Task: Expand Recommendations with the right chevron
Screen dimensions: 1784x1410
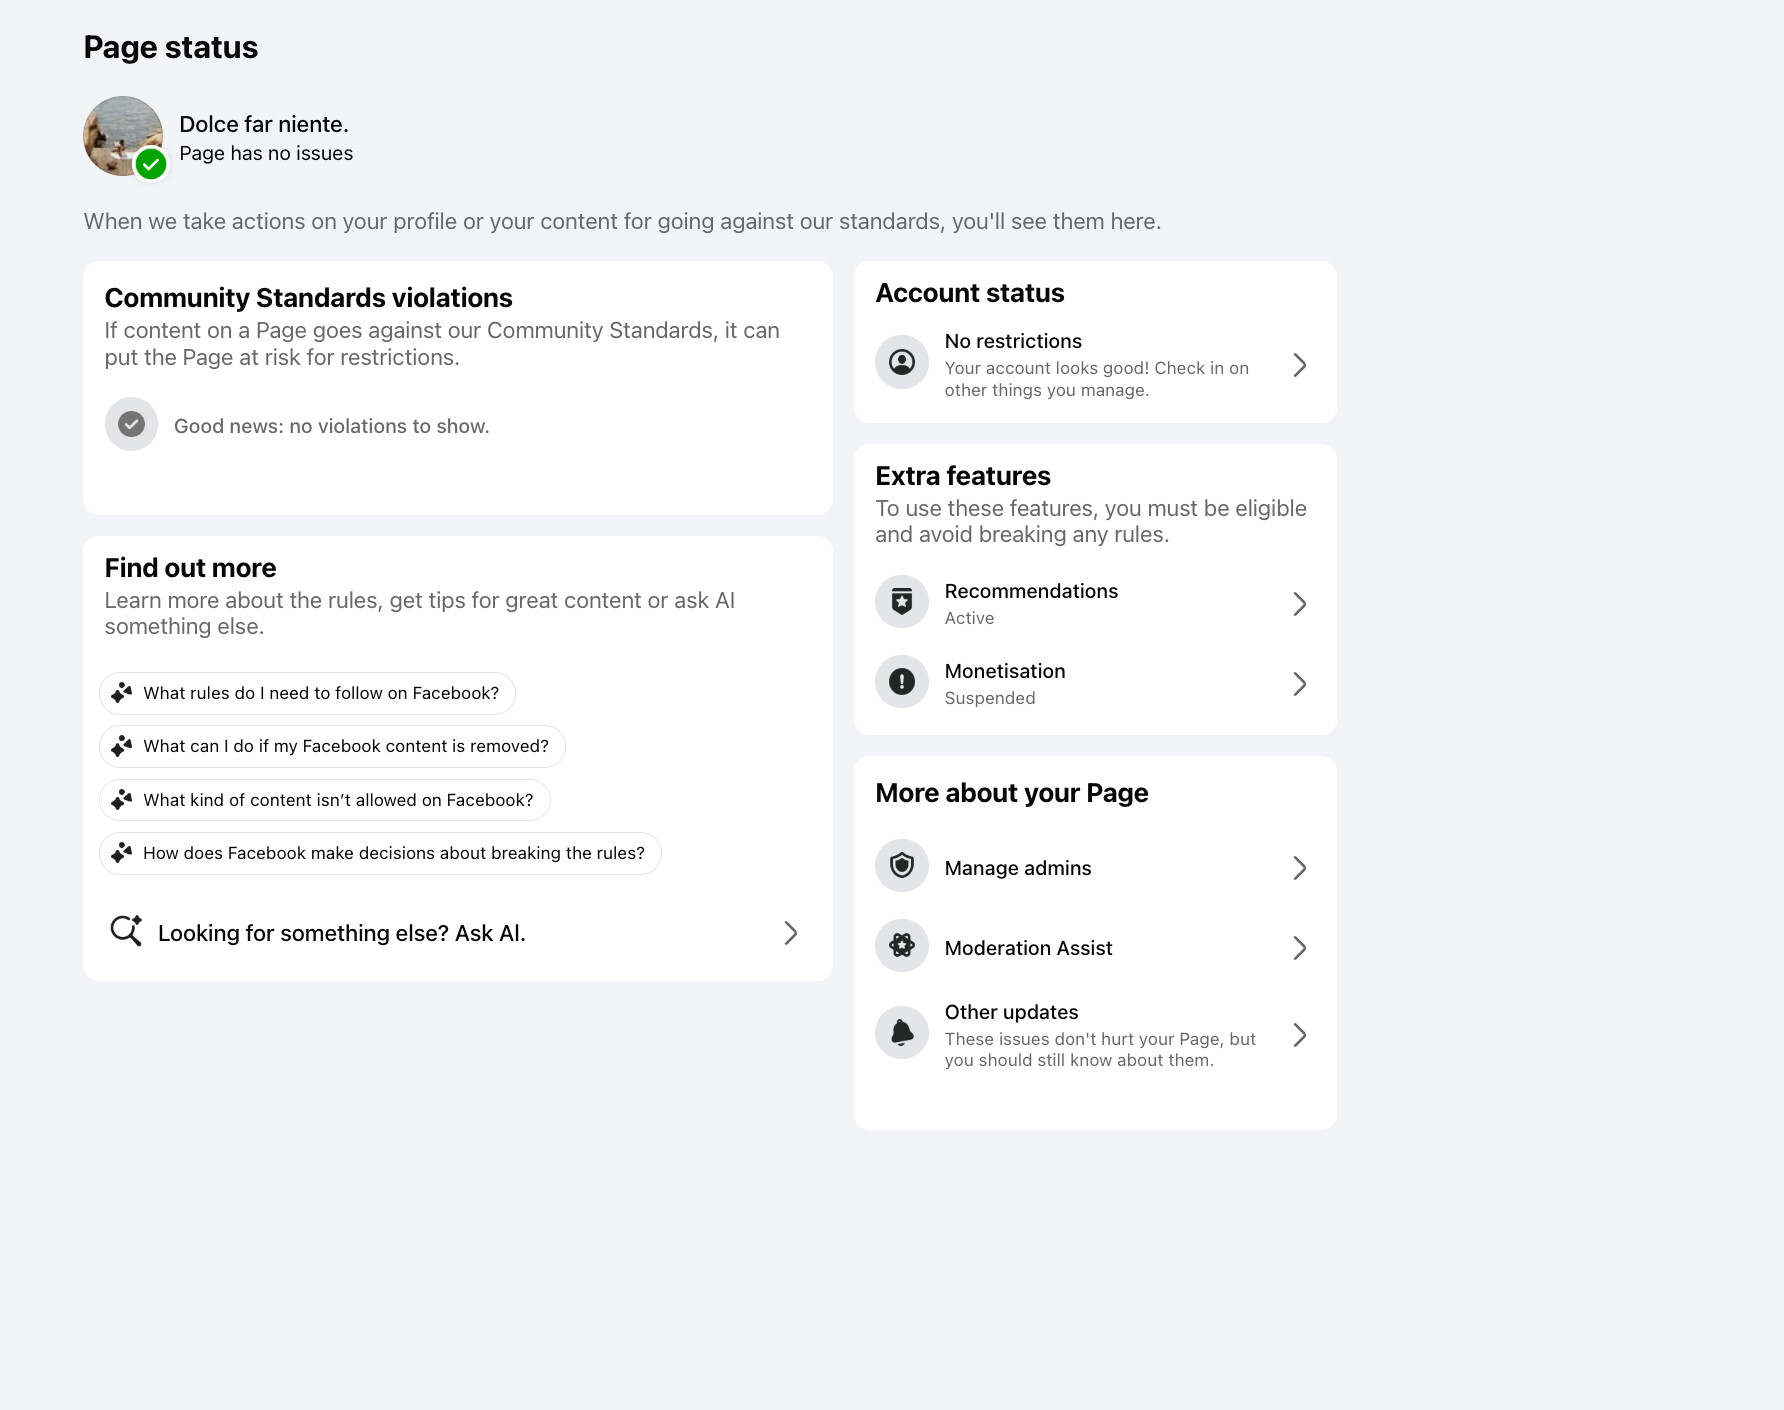Action: point(1299,604)
